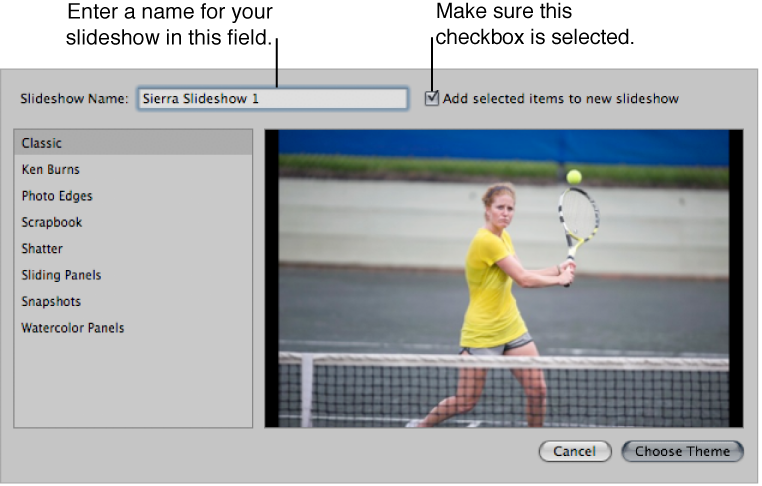The image size is (762, 486).
Task: Cancel the slideshow dialog
Action: point(575,451)
